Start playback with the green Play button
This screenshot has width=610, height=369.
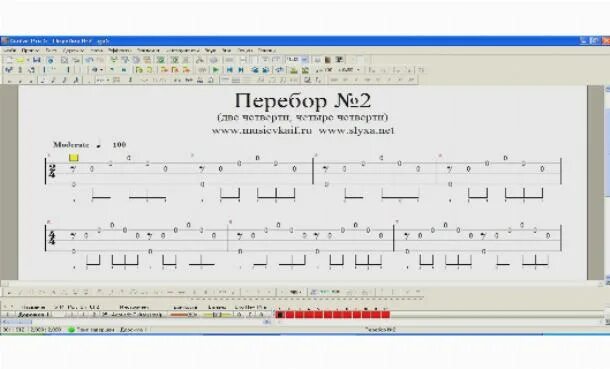pyautogui.click(x=216, y=70)
